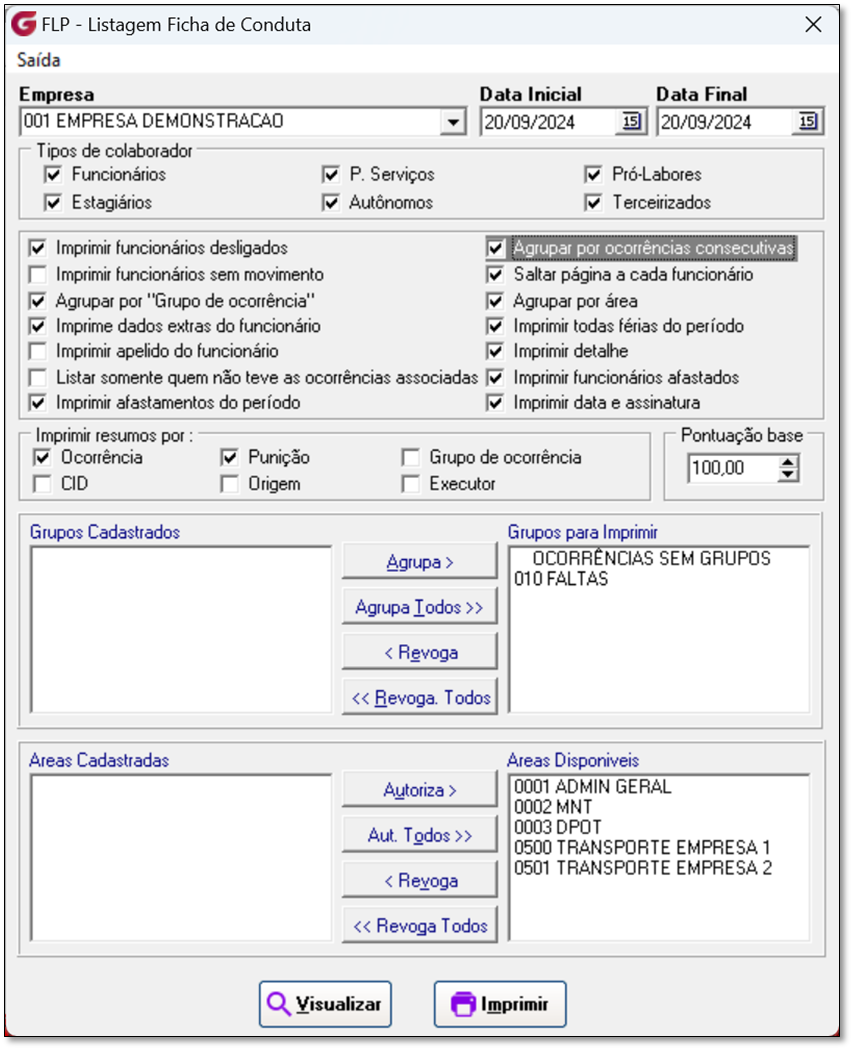This screenshot has height=1050, width=853.
Task: Click the Imprimir button with printer
Action: click(x=500, y=1004)
